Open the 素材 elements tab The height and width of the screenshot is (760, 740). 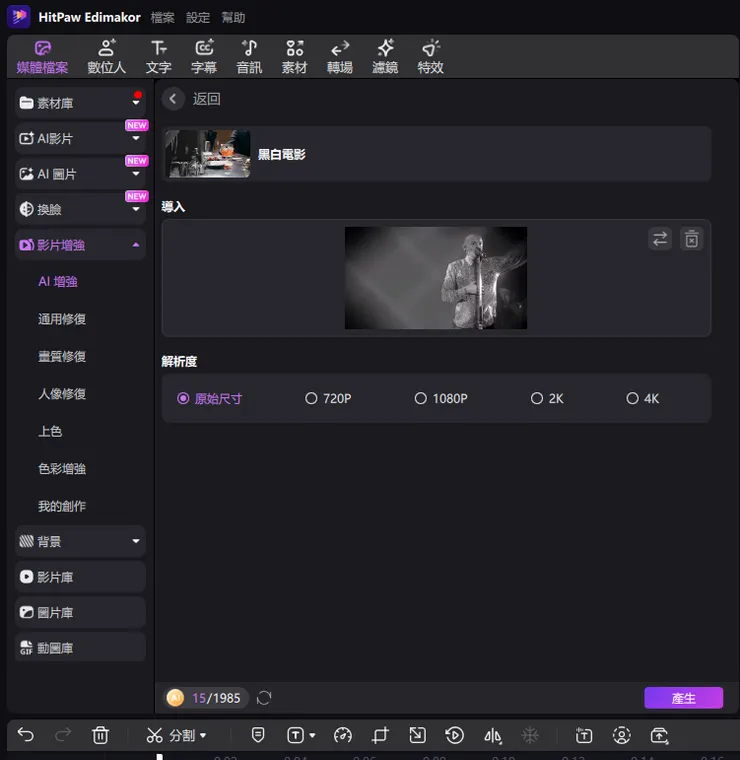tap(295, 57)
